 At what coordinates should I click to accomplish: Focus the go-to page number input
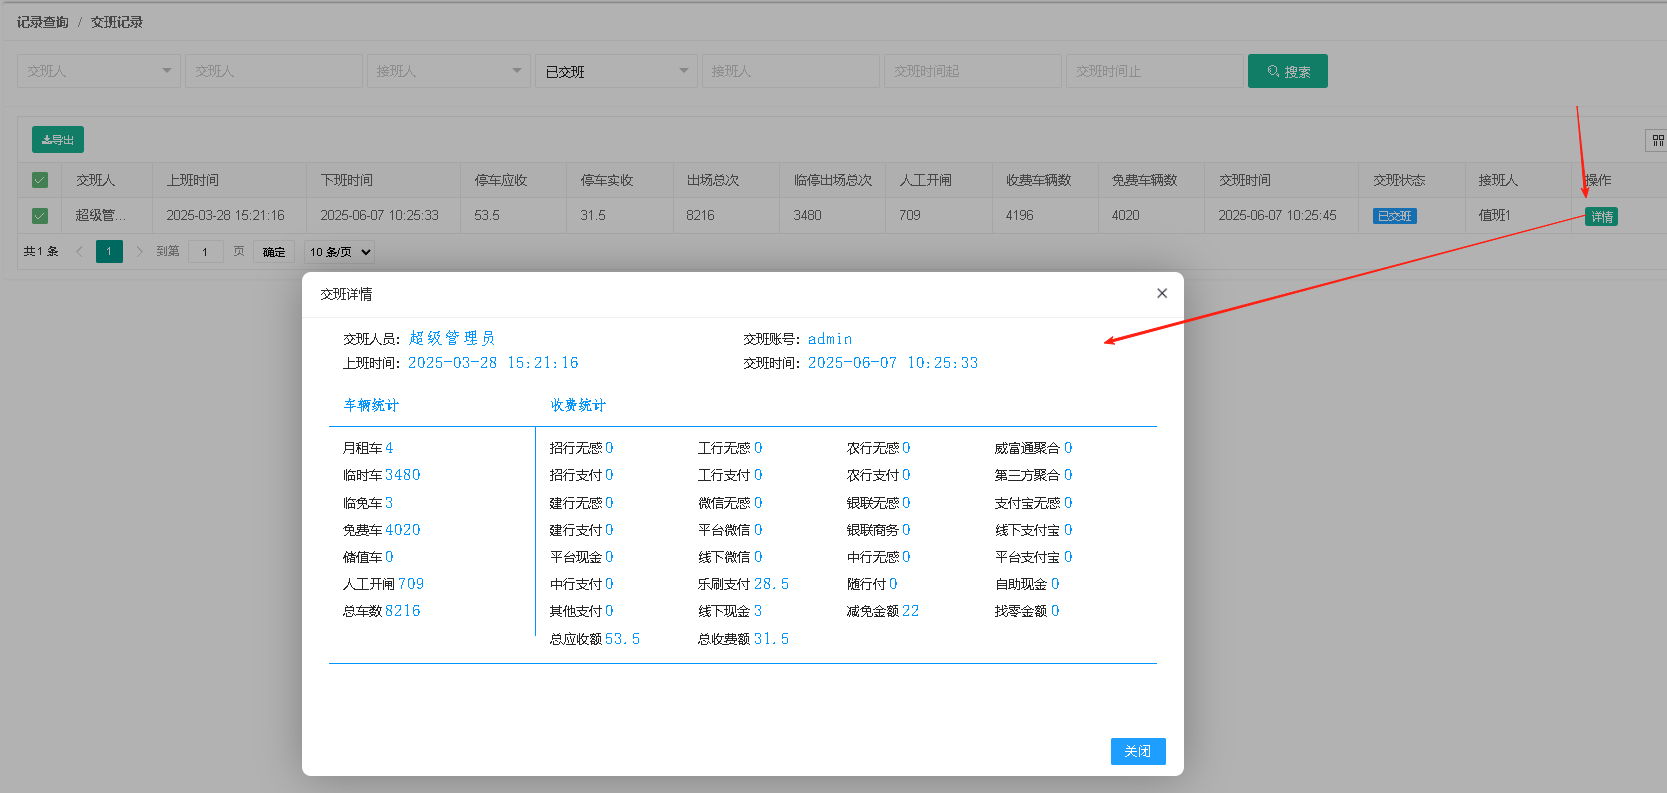tap(205, 252)
